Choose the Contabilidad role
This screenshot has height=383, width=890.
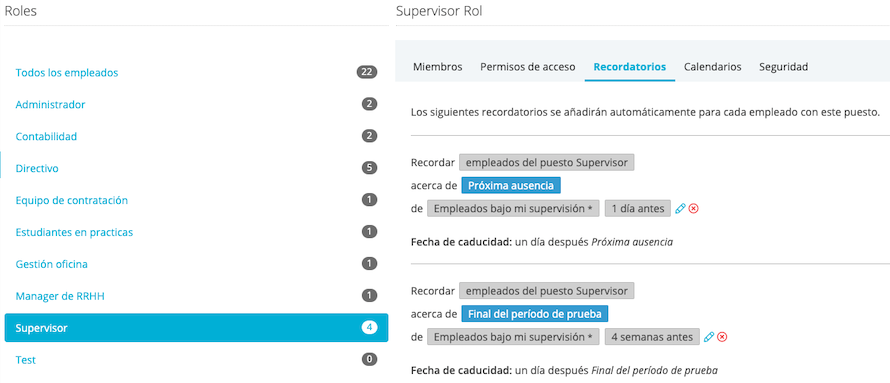coord(196,136)
